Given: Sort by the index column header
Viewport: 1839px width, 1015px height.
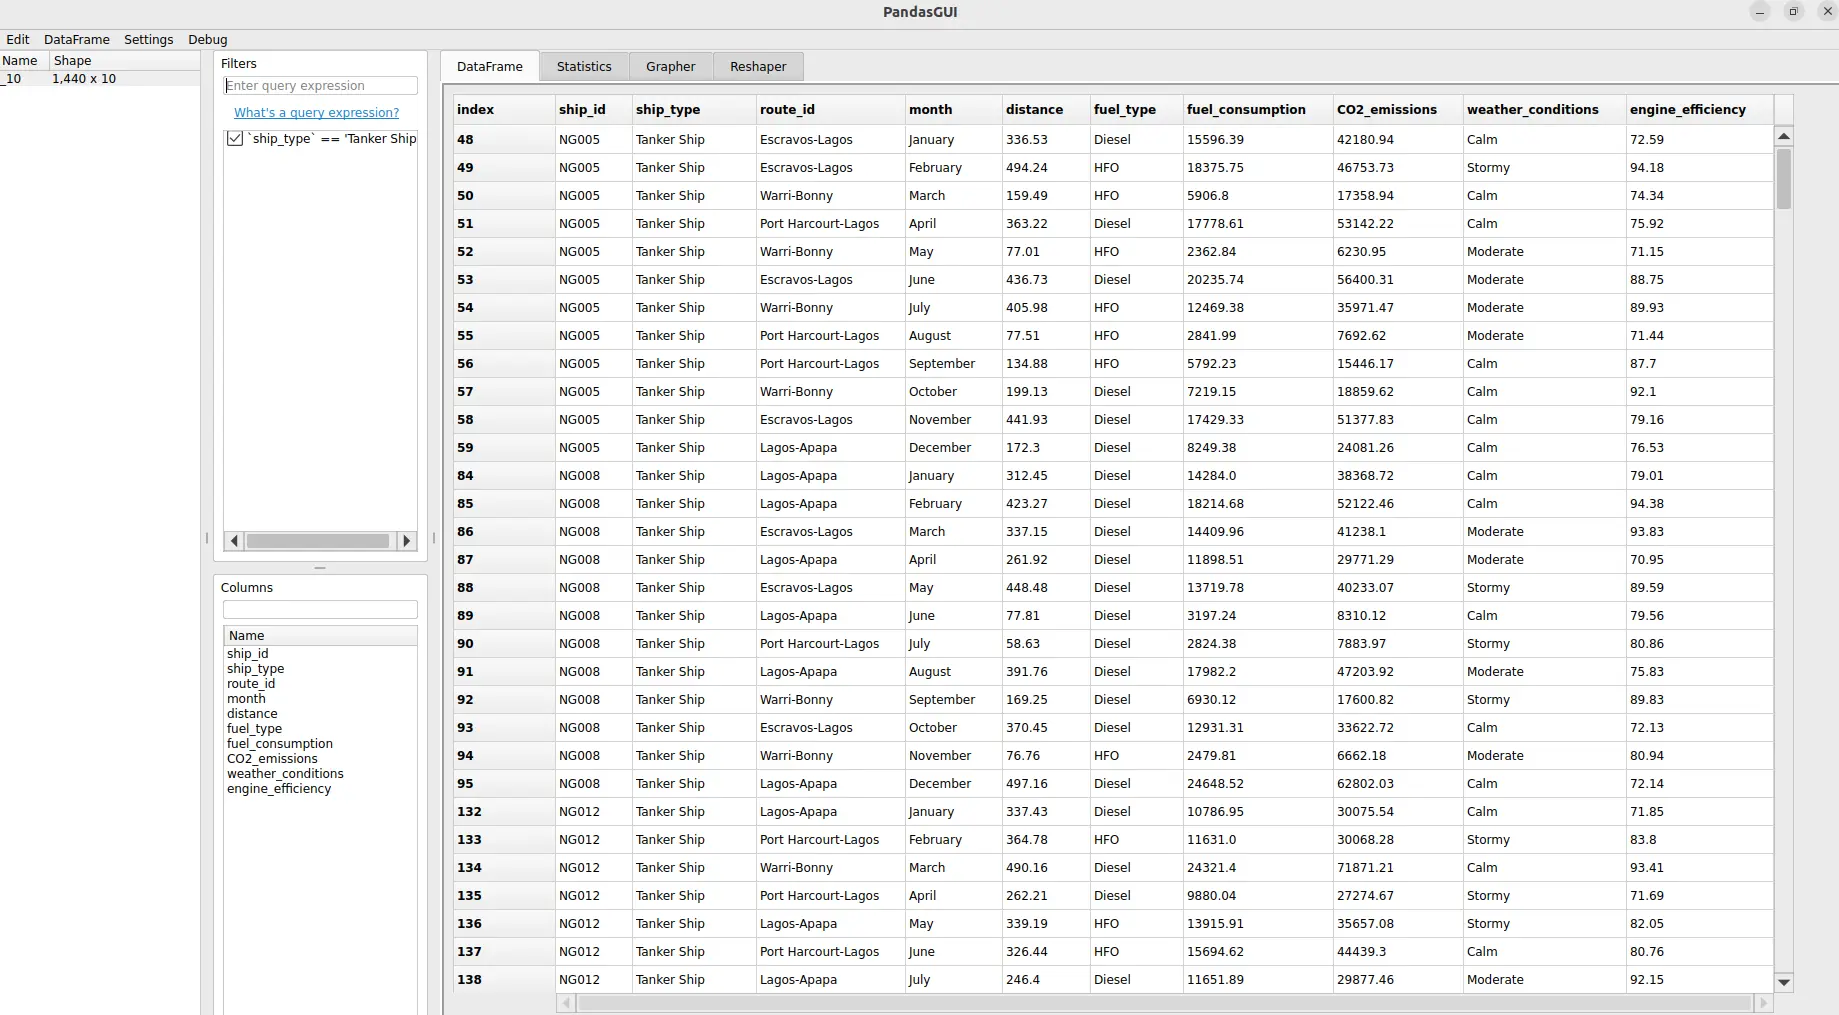Looking at the screenshot, I should 504,110.
